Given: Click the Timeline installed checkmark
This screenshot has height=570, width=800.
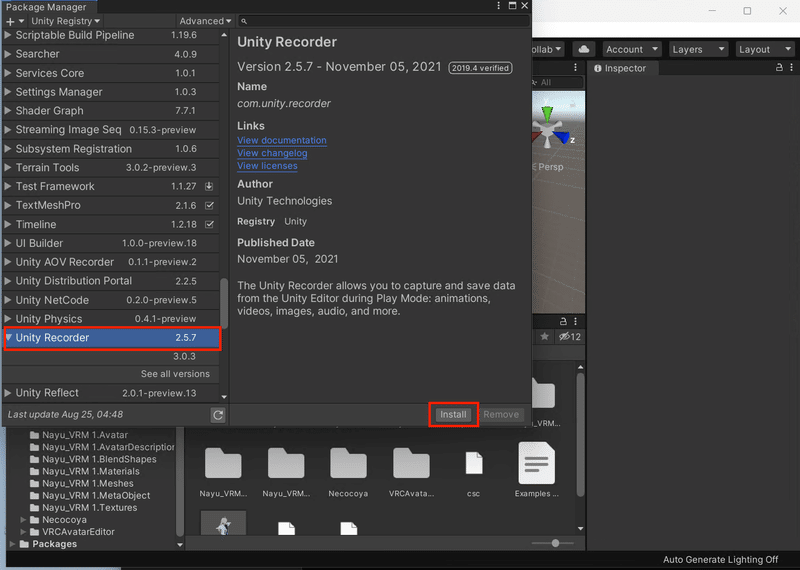Looking at the screenshot, I should click(209, 224).
